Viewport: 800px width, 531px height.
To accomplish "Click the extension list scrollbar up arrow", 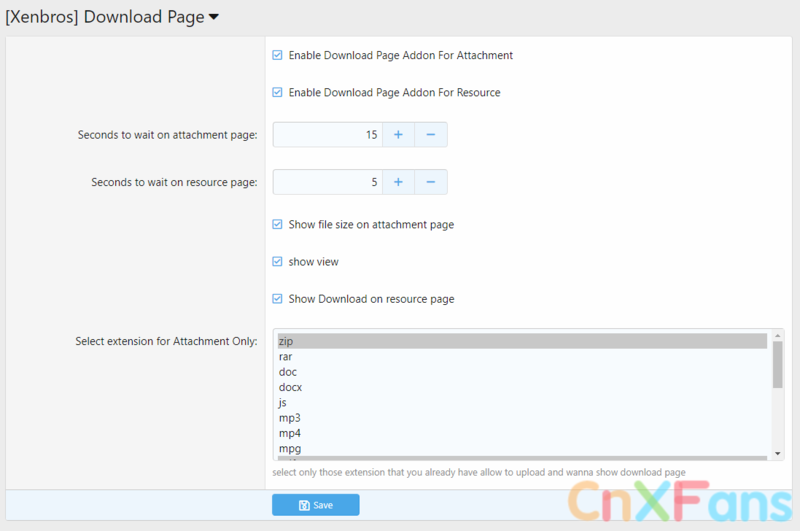I will coord(778,335).
